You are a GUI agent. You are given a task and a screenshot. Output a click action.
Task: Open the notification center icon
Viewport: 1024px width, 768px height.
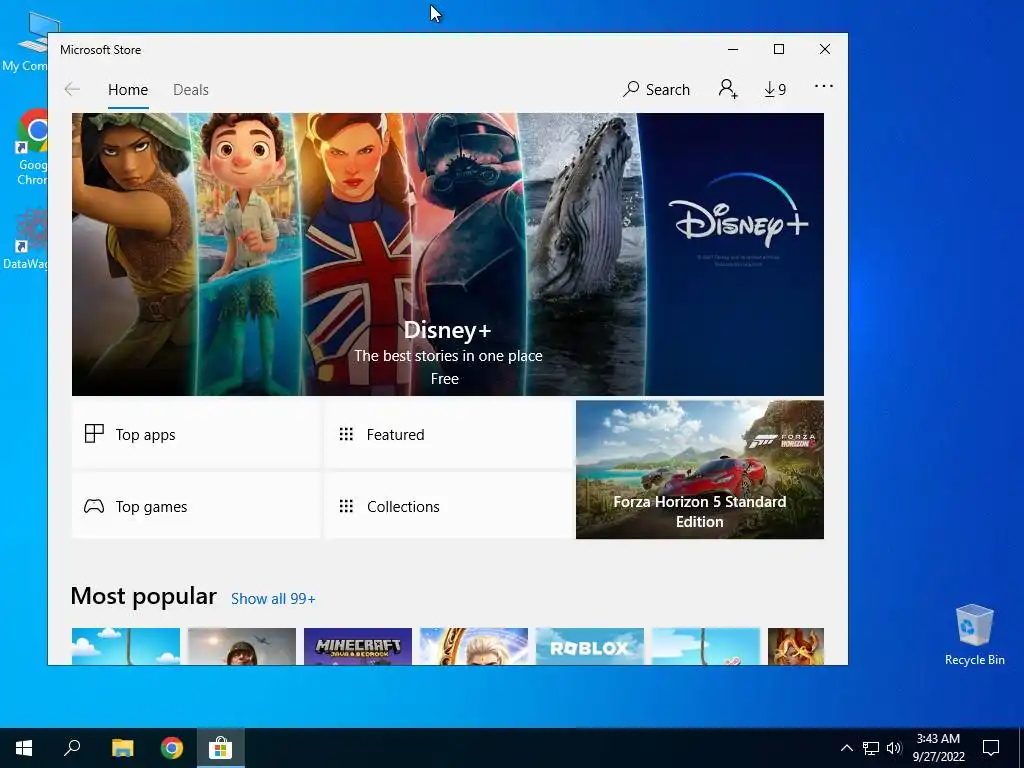[x=991, y=748]
